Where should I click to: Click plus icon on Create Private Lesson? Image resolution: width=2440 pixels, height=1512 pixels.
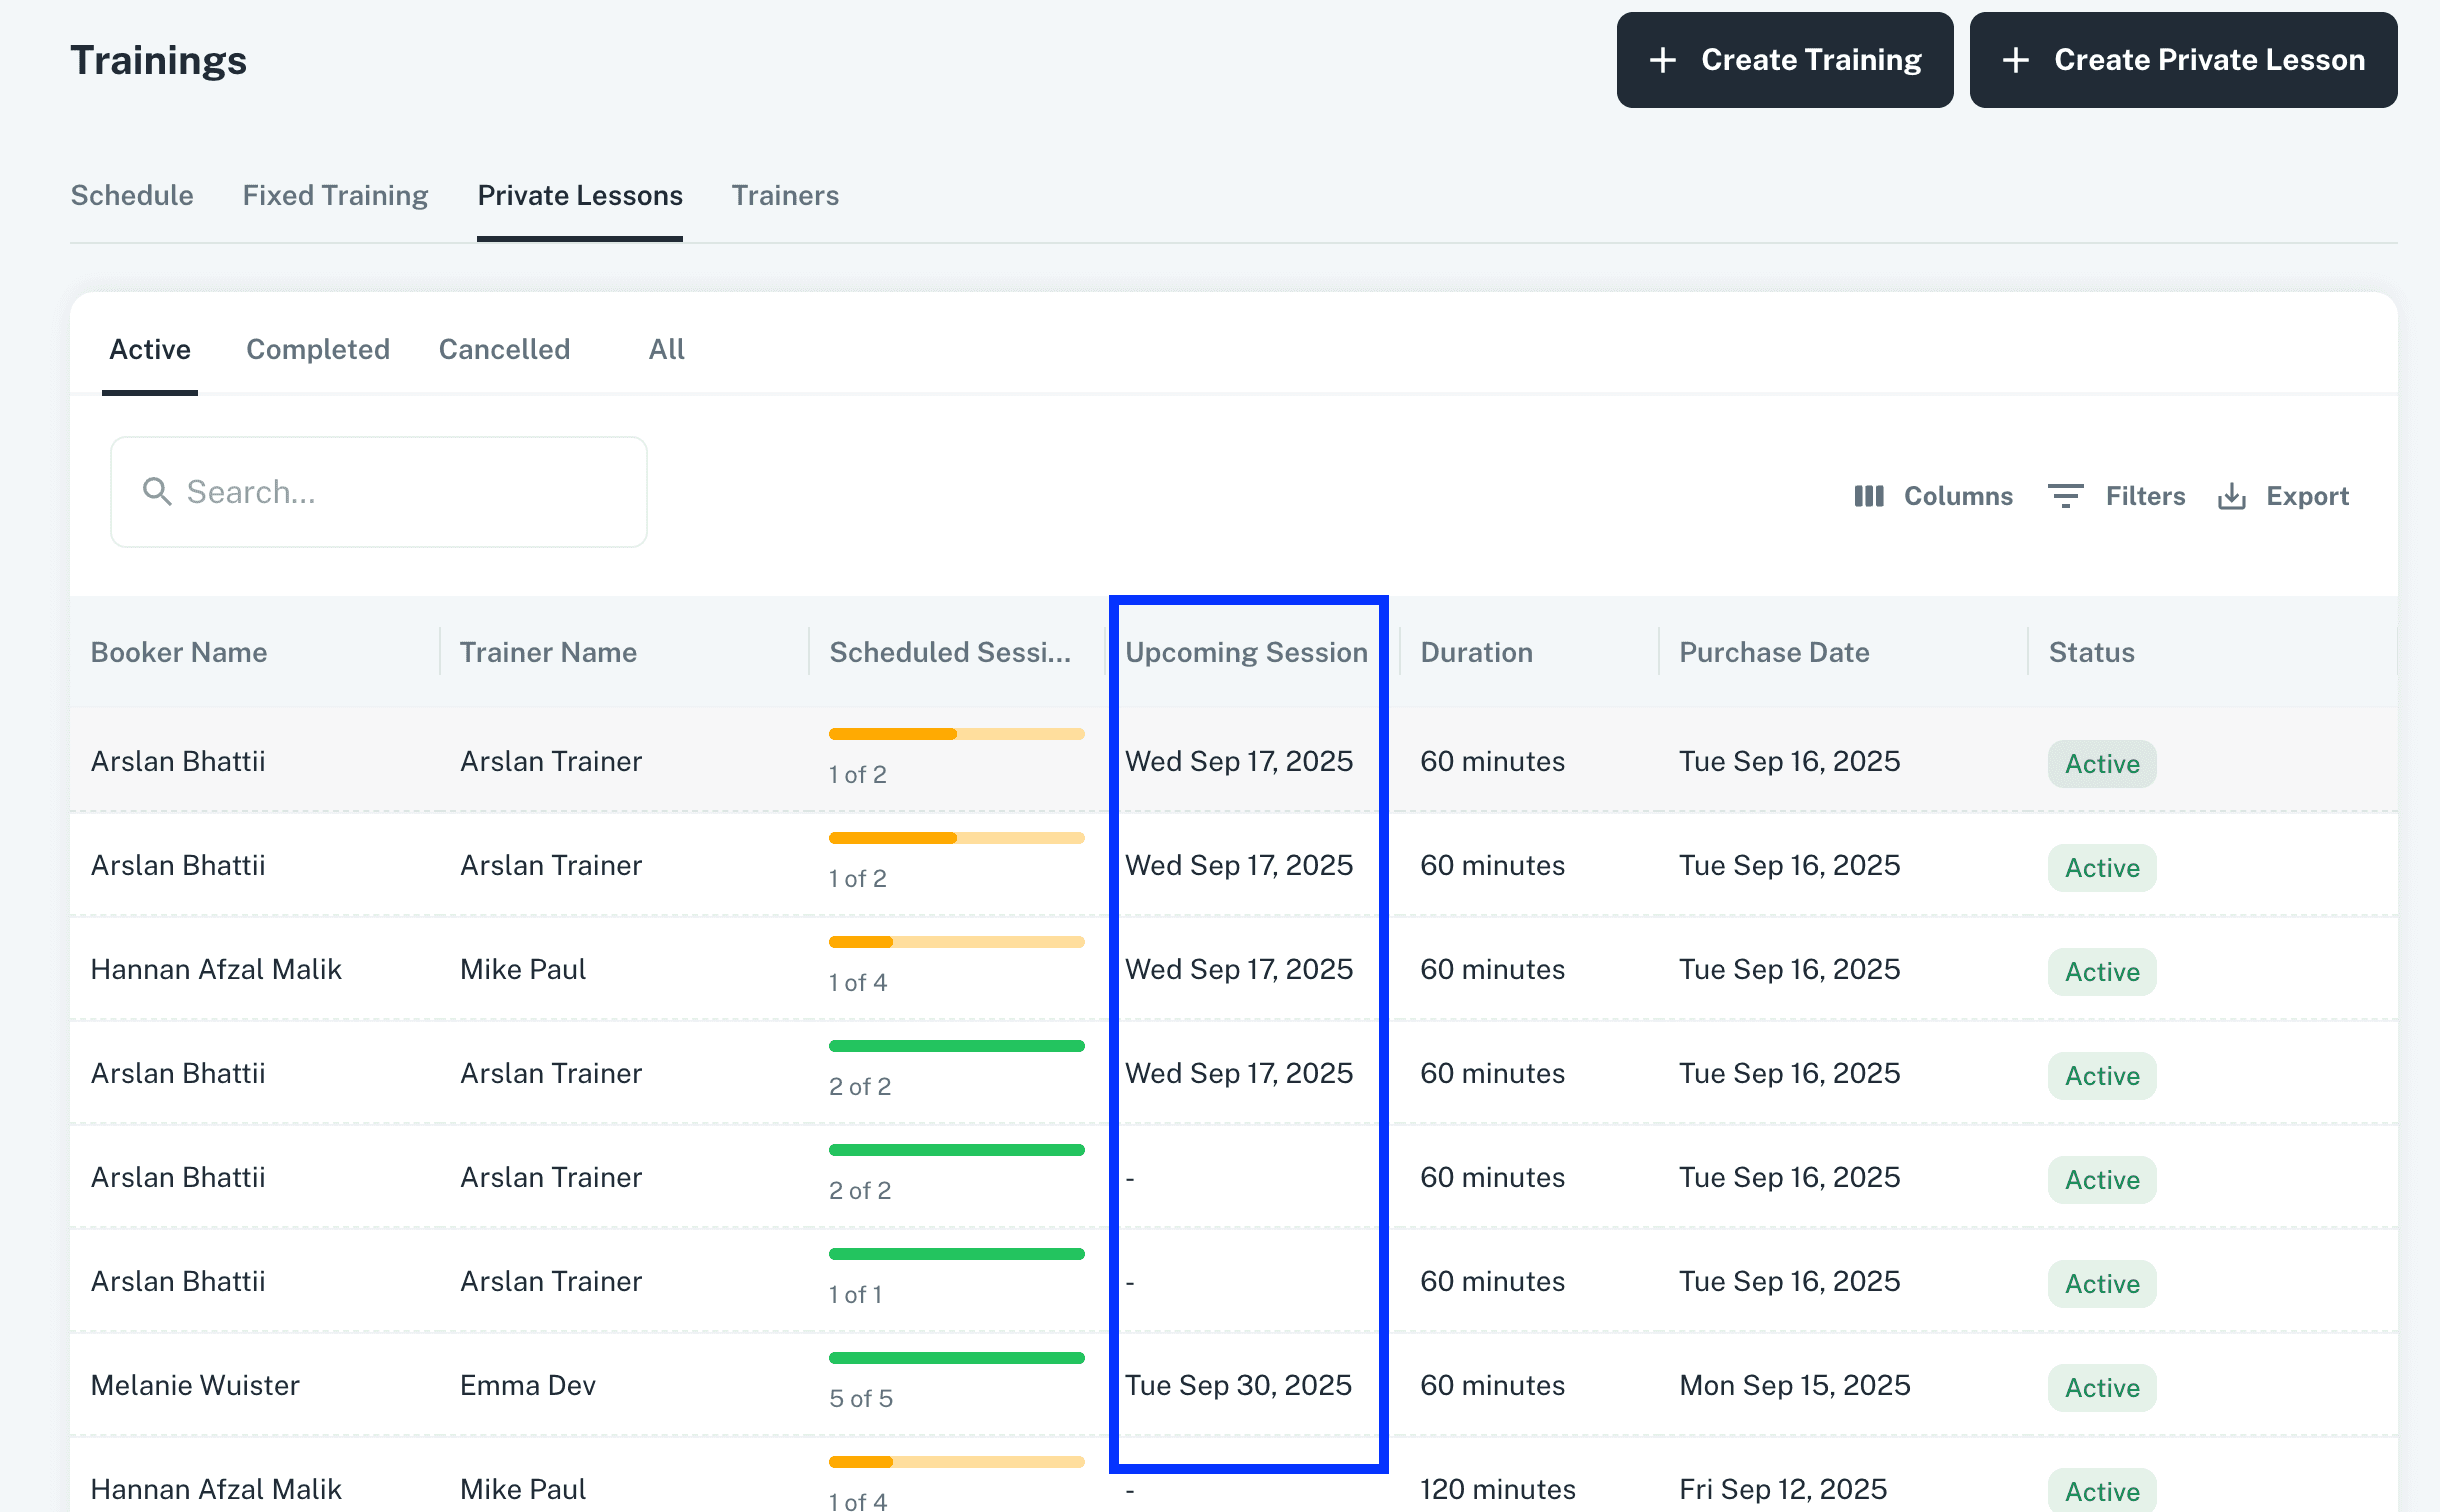(2015, 60)
